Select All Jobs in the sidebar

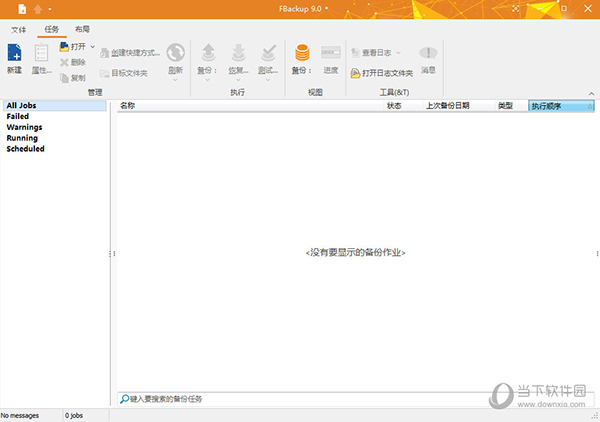pos(55,106)
